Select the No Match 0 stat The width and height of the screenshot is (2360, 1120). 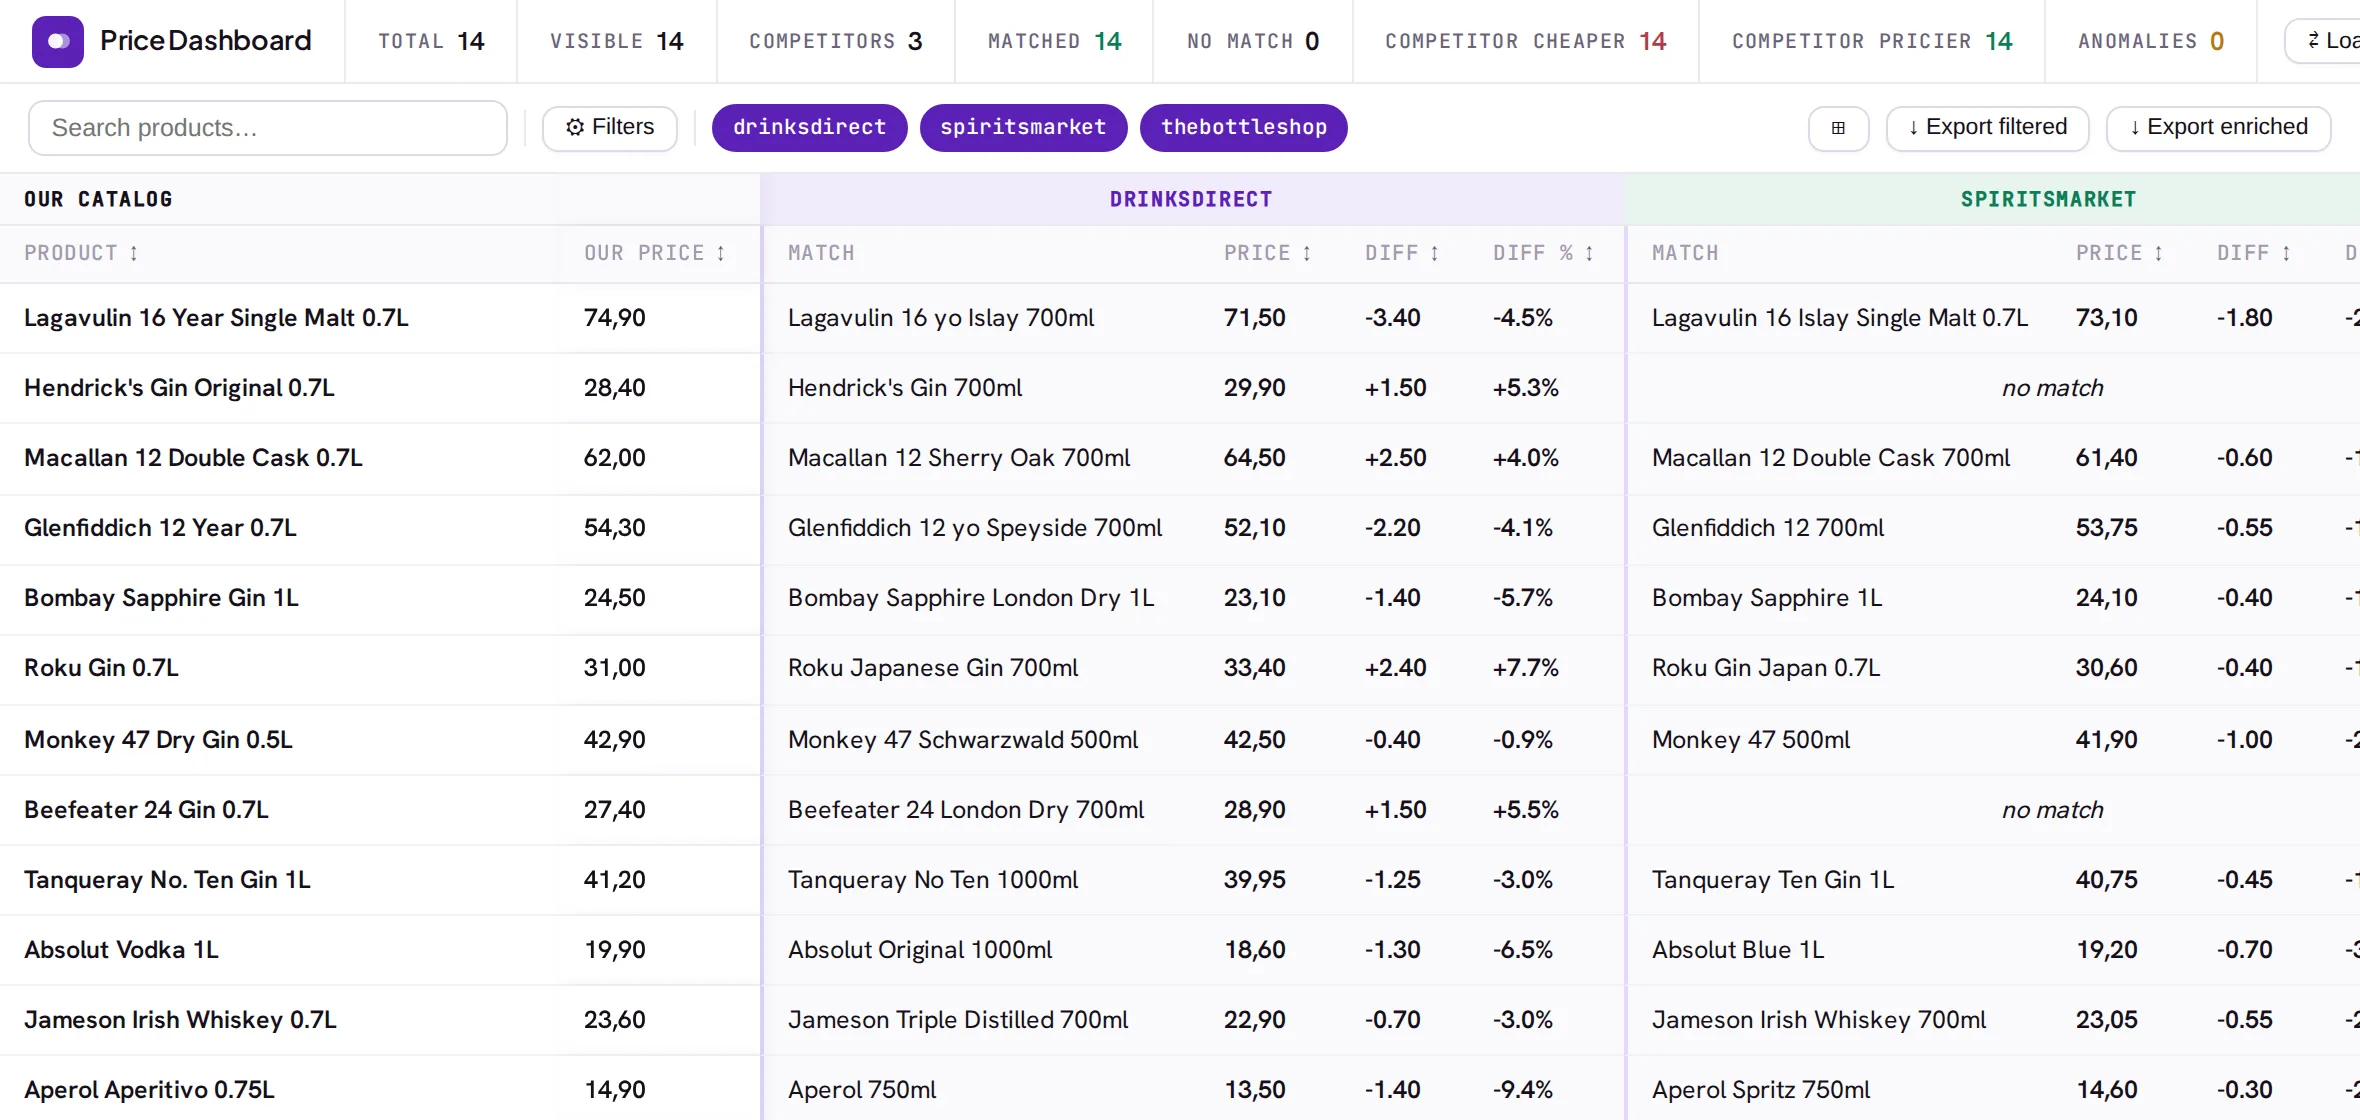(1253, 41)
